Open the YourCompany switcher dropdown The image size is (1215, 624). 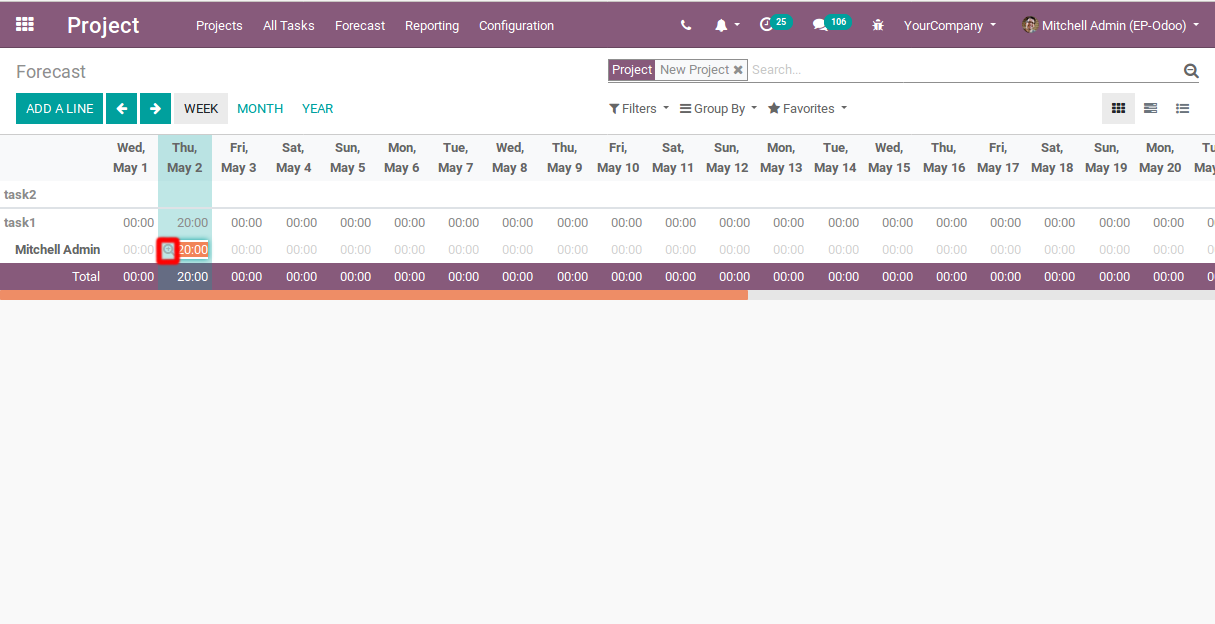coord(950,25)
